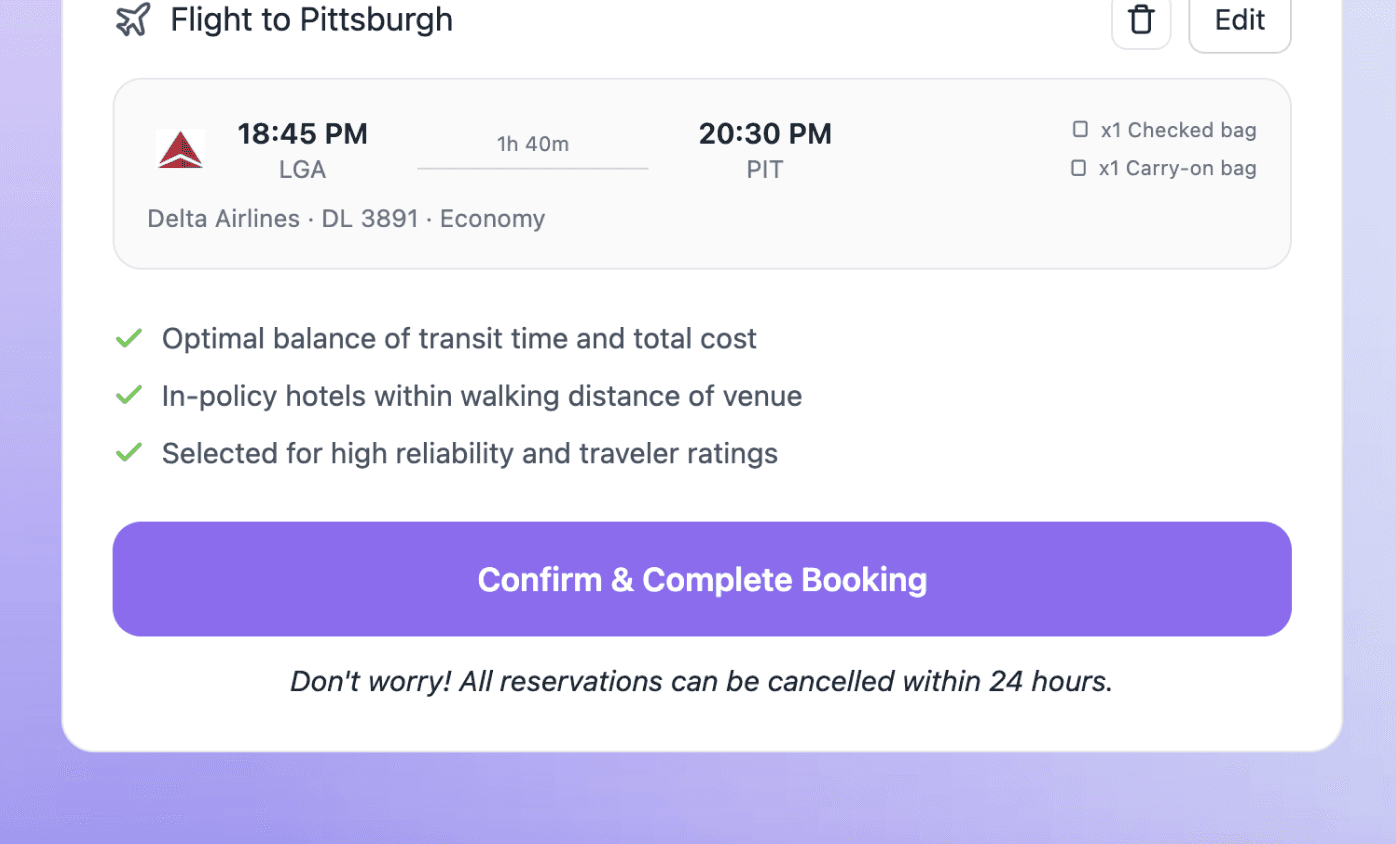Delete the flight using the trash icon

click(1141, 20)
